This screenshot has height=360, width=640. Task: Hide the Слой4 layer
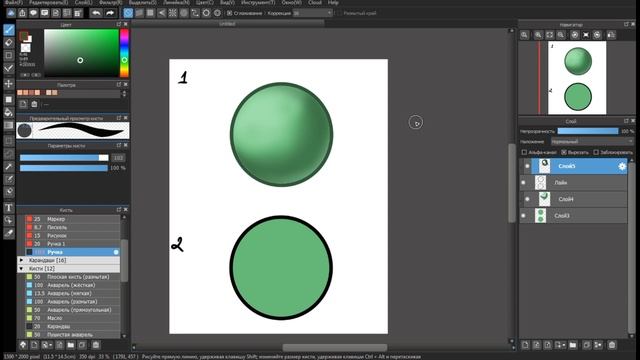pos(527,199)
